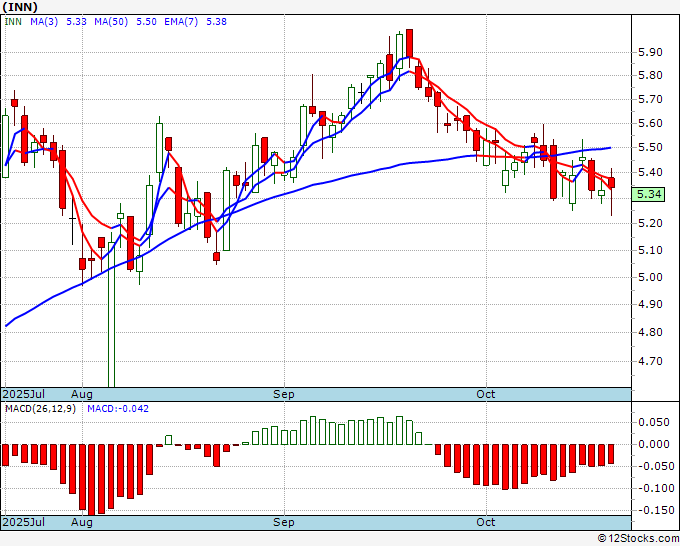Click the last red candlestick of the chart
680x546 pixels.
tap(611, 183)
